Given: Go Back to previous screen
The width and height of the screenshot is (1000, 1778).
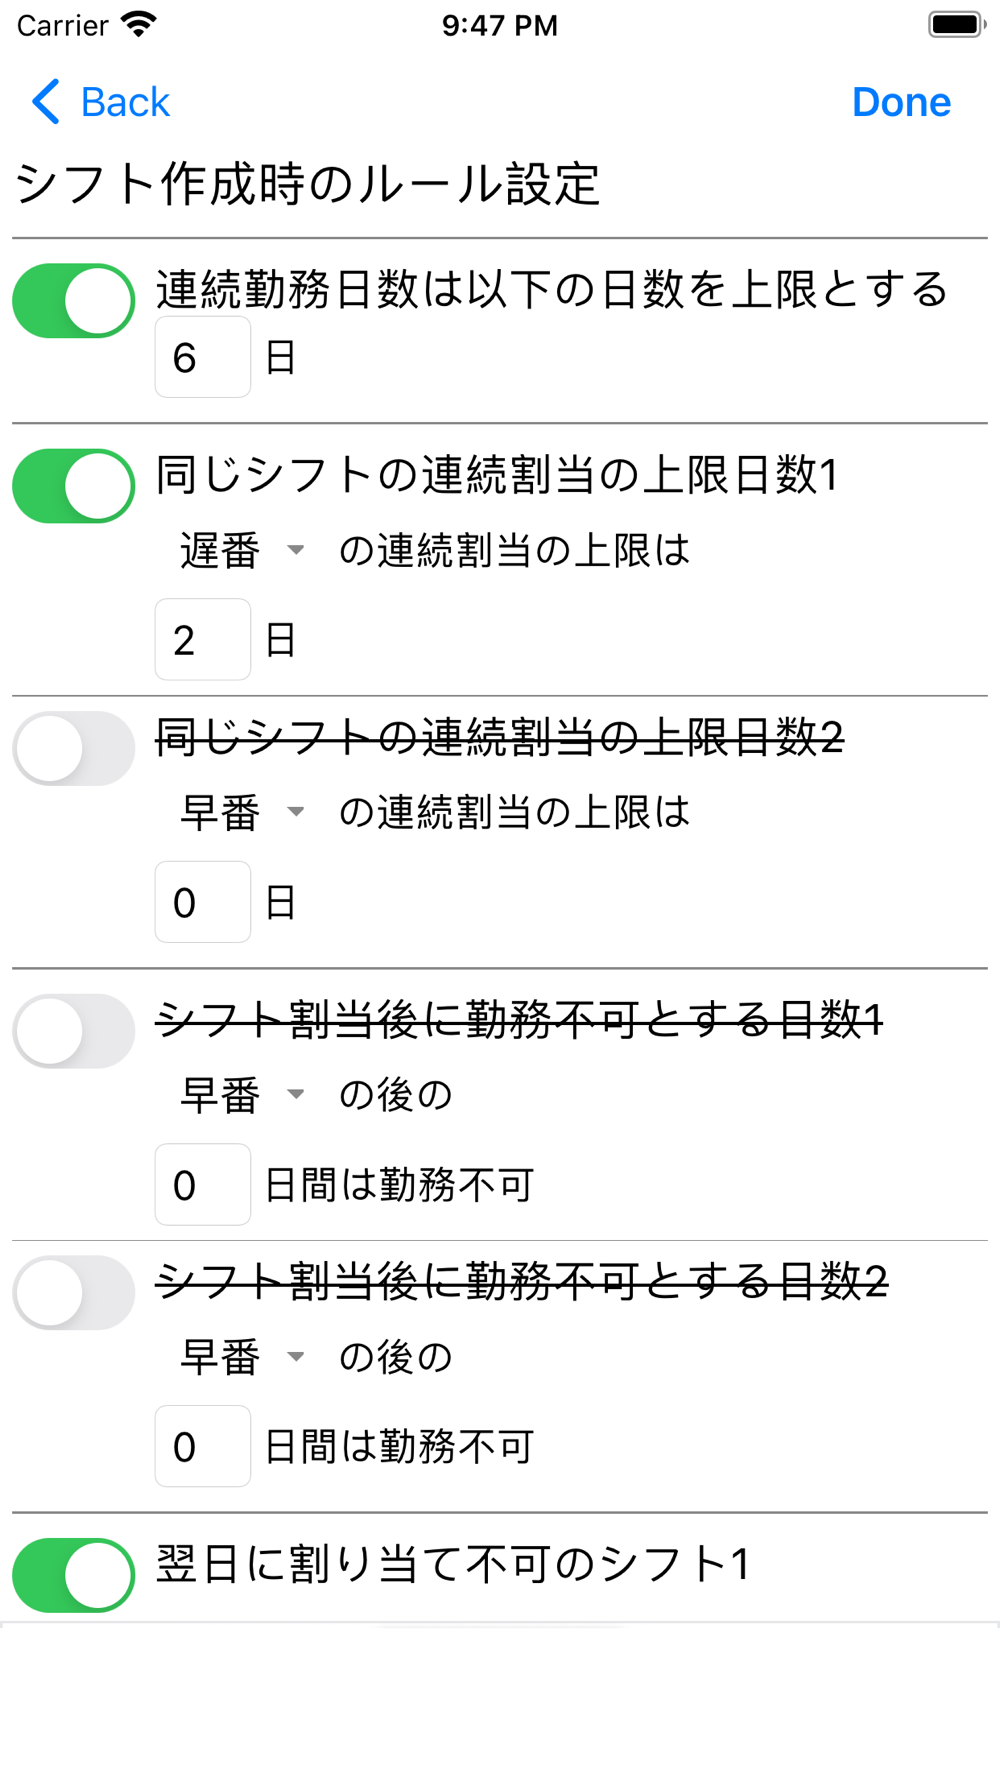Looking at the screenshot, I should 101,102.
